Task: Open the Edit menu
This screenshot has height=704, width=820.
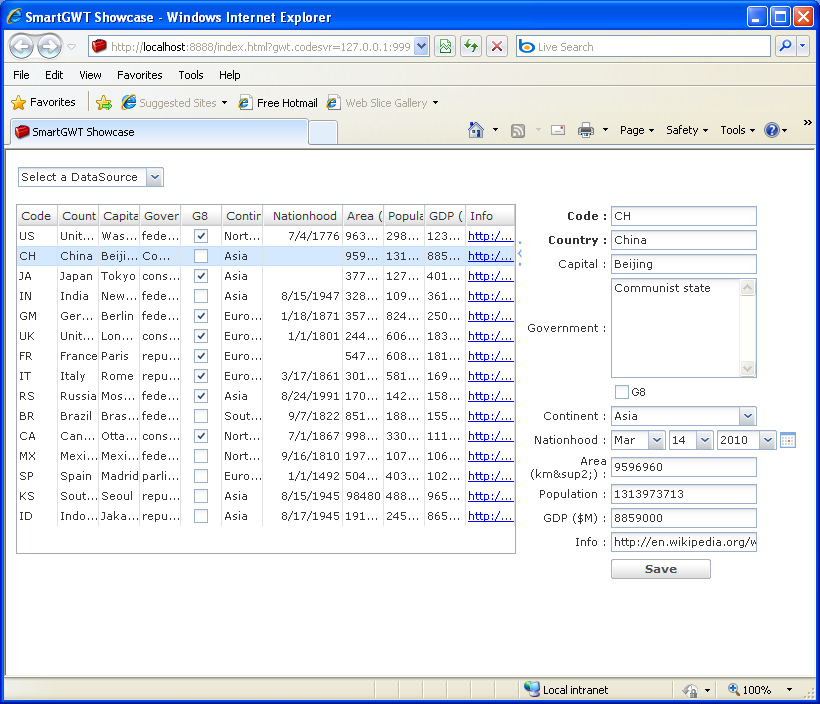Action: pos(54,75)
